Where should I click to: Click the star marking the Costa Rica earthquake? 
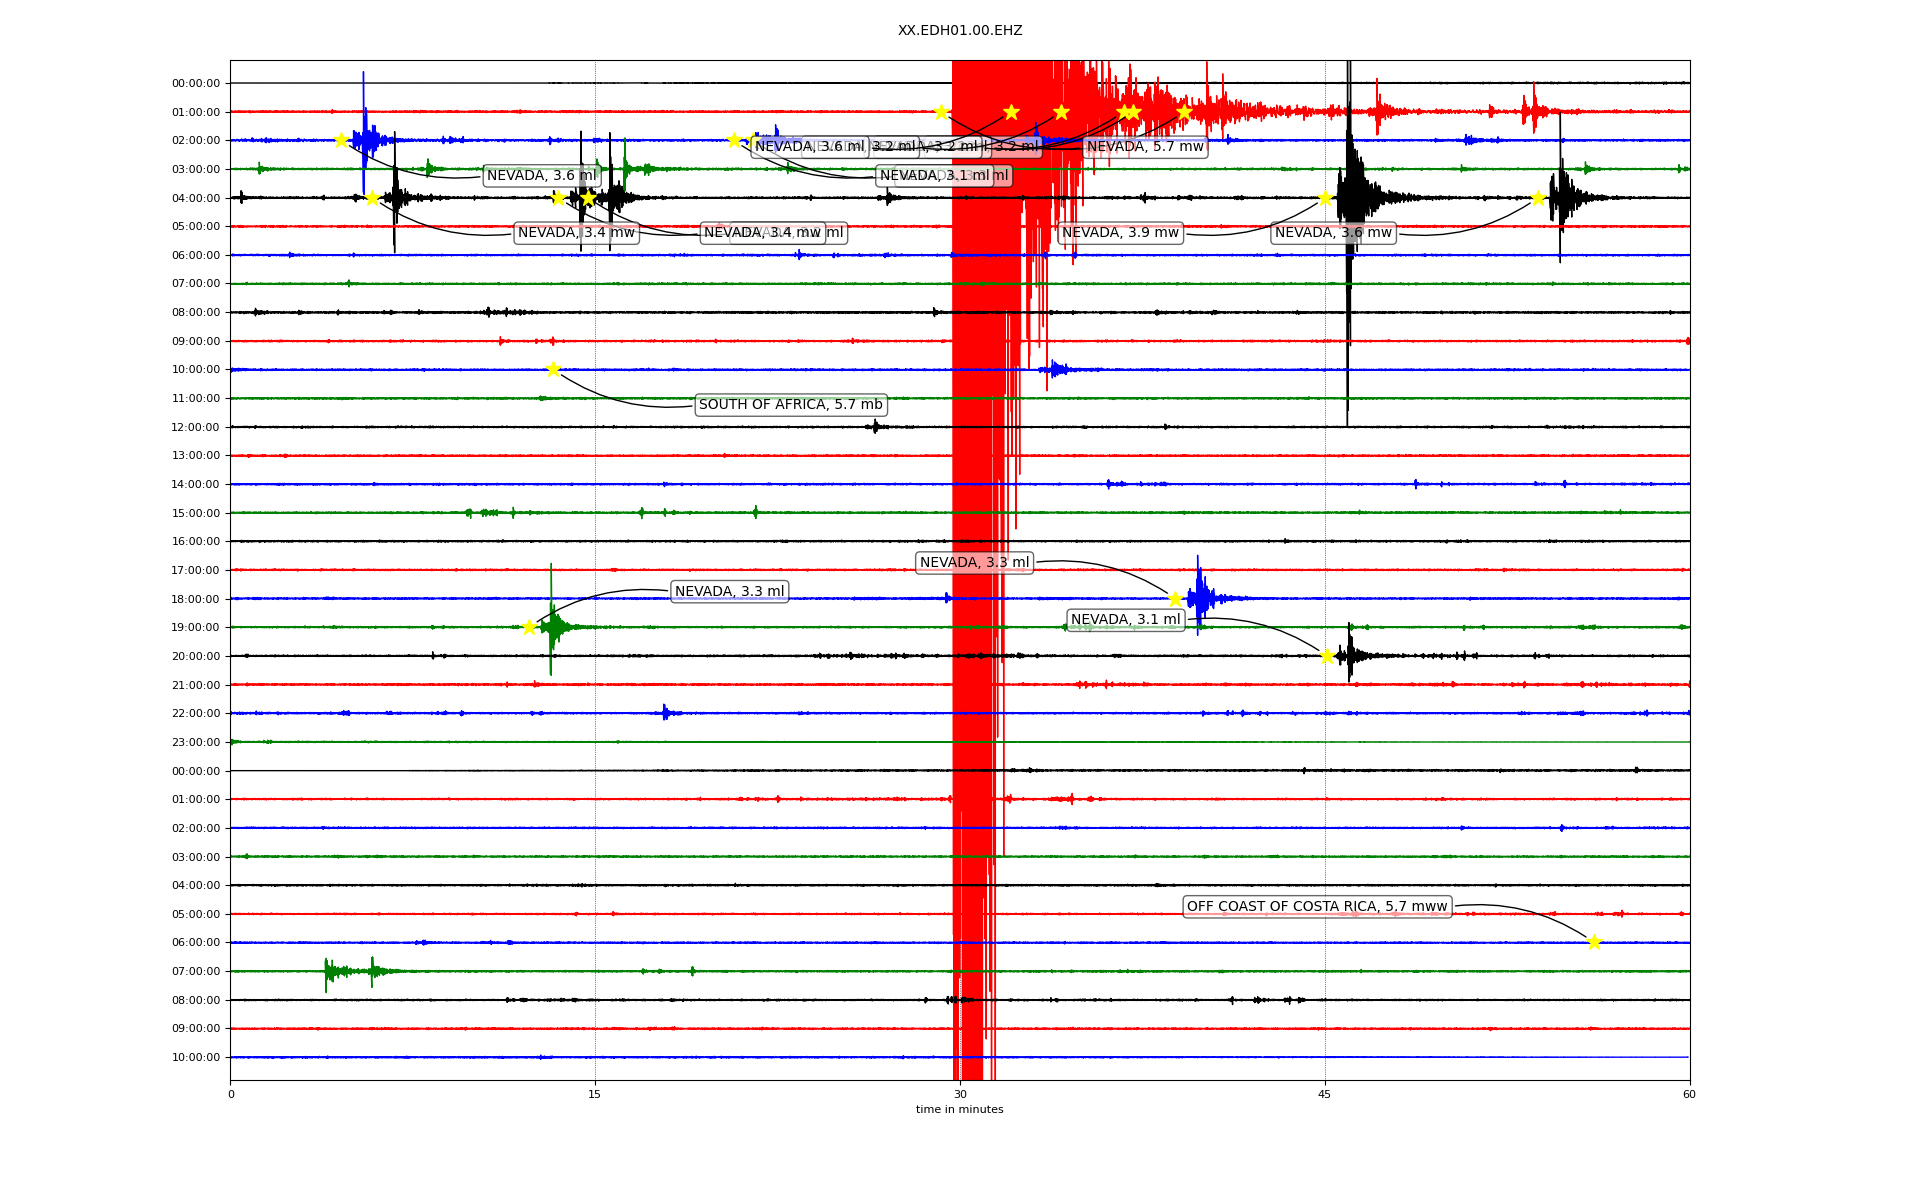[1594, 942]
